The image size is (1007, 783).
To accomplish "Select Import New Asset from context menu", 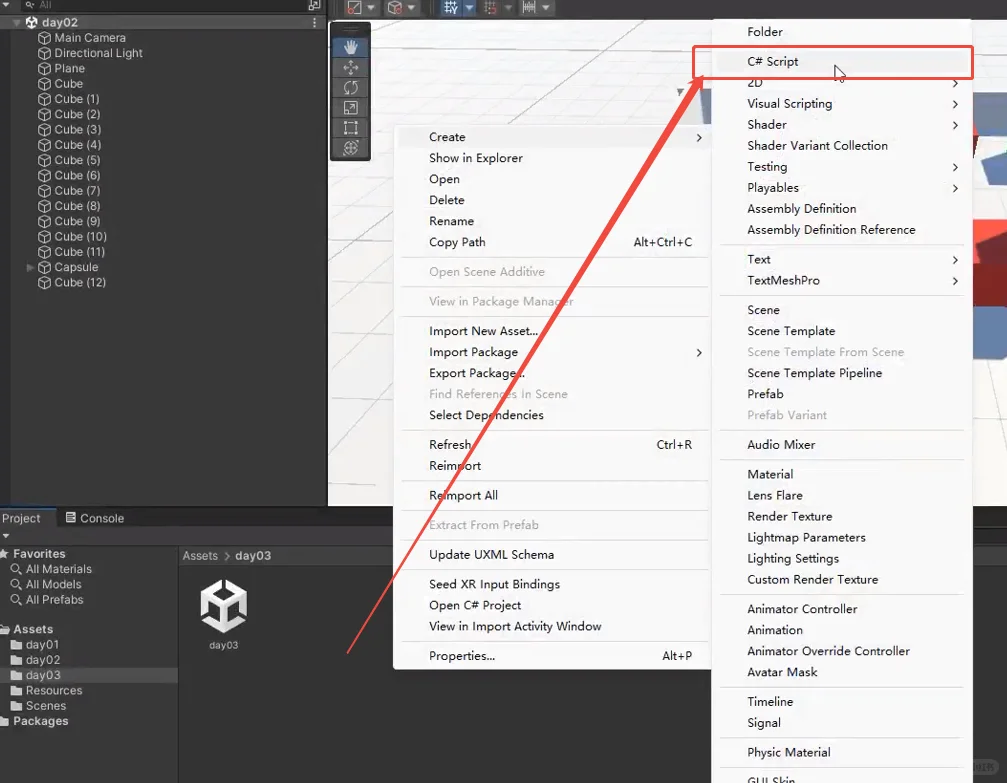I will coord(552,331).
